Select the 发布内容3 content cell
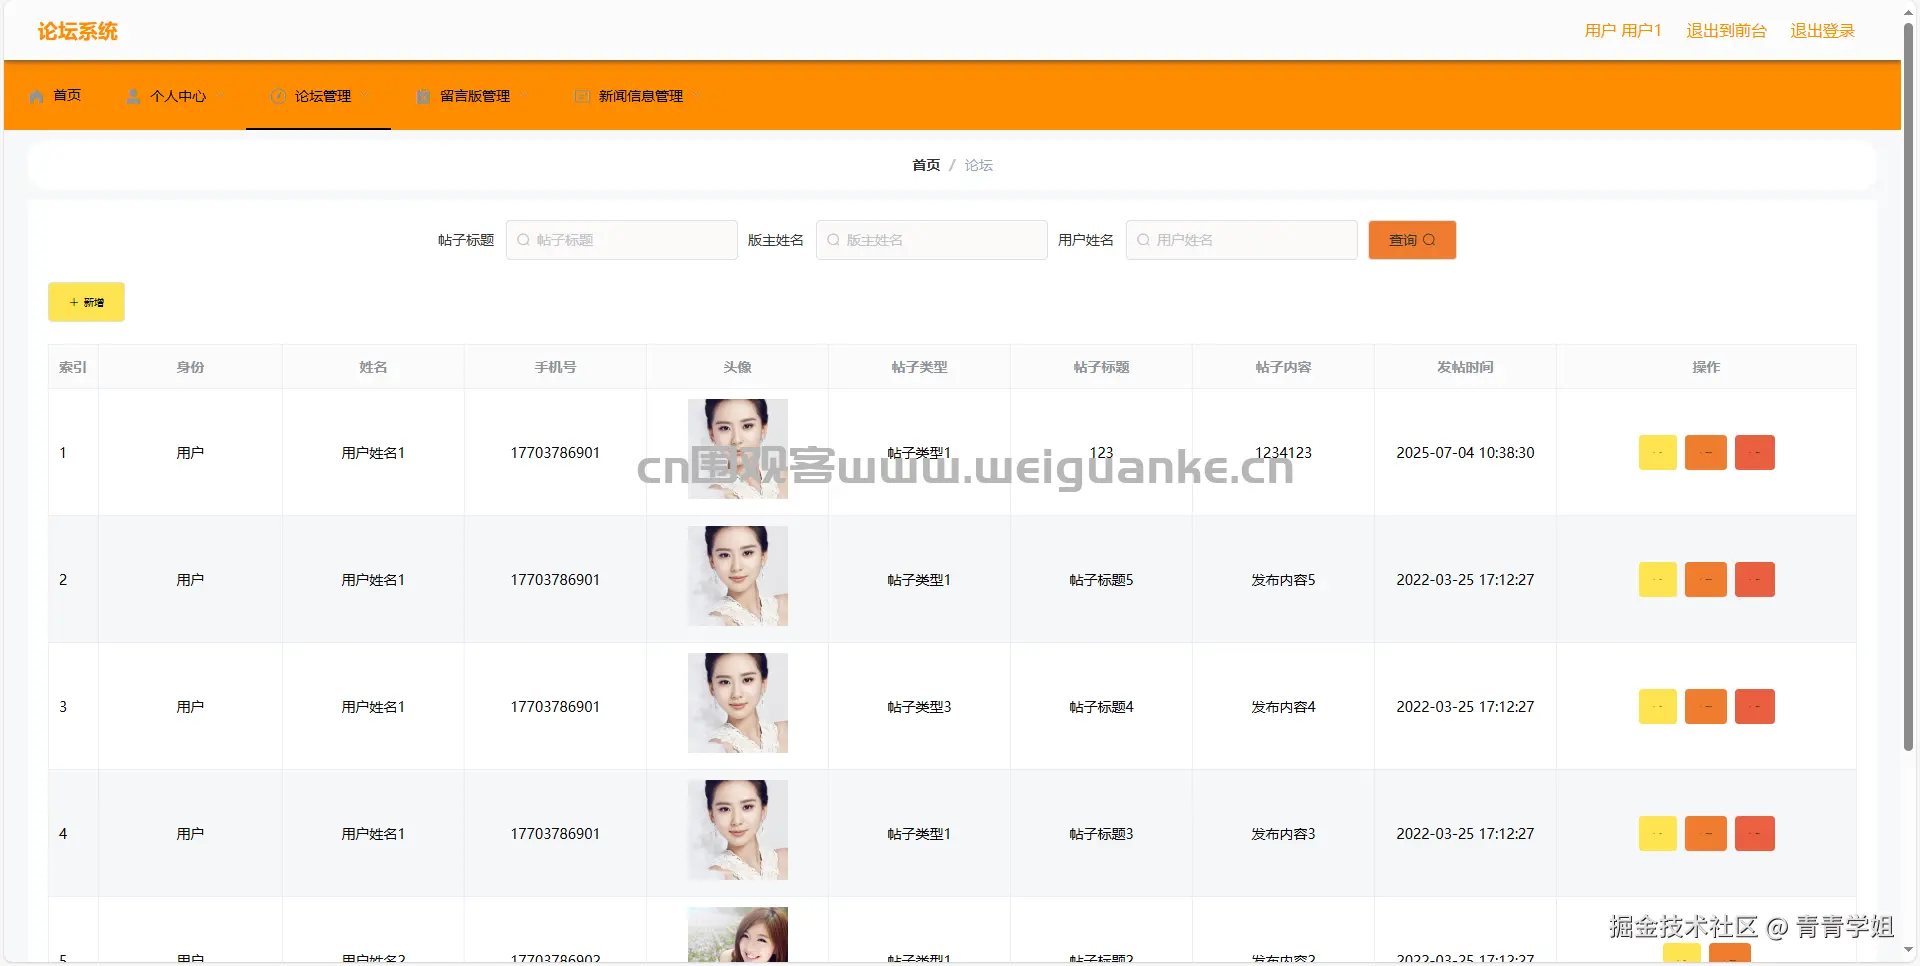Viewport: 1920px width, 966px height. tap(1283, 834)
